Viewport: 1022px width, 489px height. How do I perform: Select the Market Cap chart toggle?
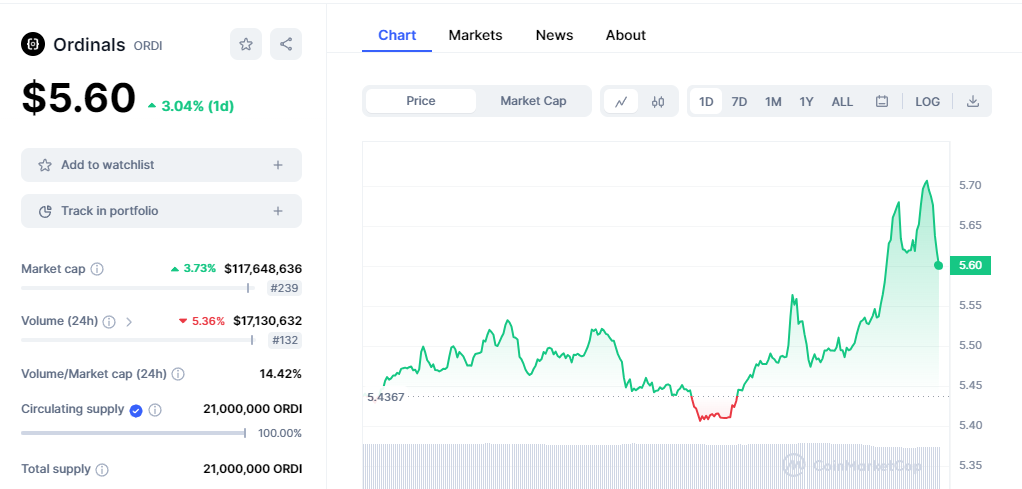coord(533,101)
